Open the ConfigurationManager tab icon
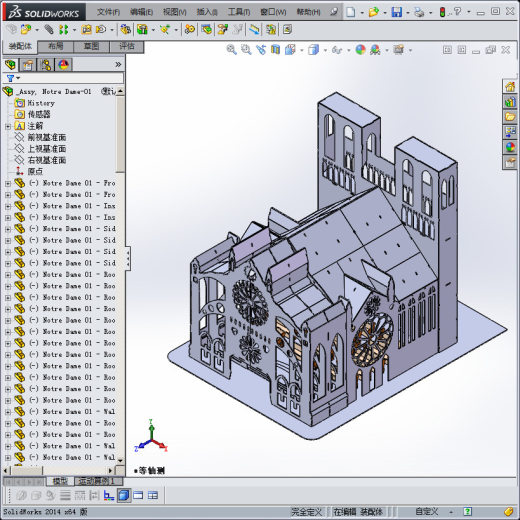 (46, 64)
